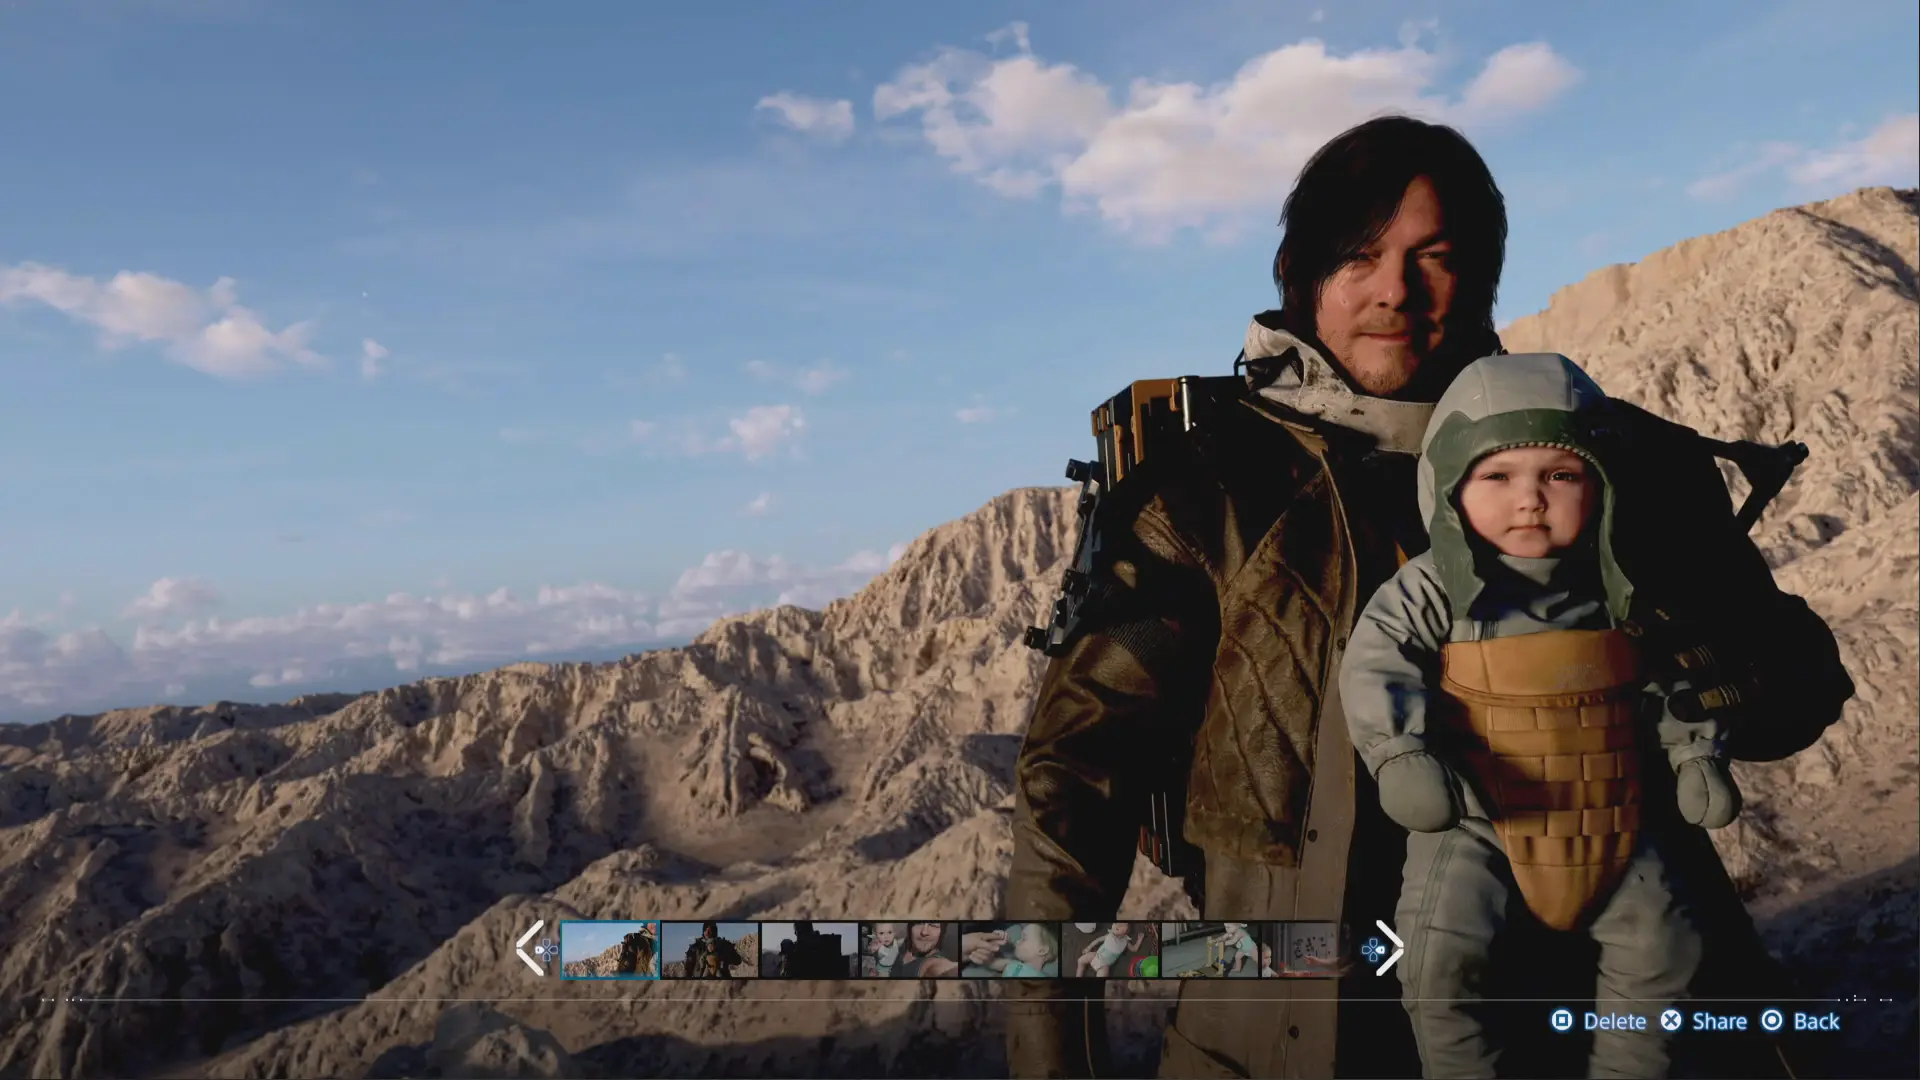This screenshot has height=1080, width=1920.
Task: Open the fifth thumbnail of baby being fed
Action: 1010,949
